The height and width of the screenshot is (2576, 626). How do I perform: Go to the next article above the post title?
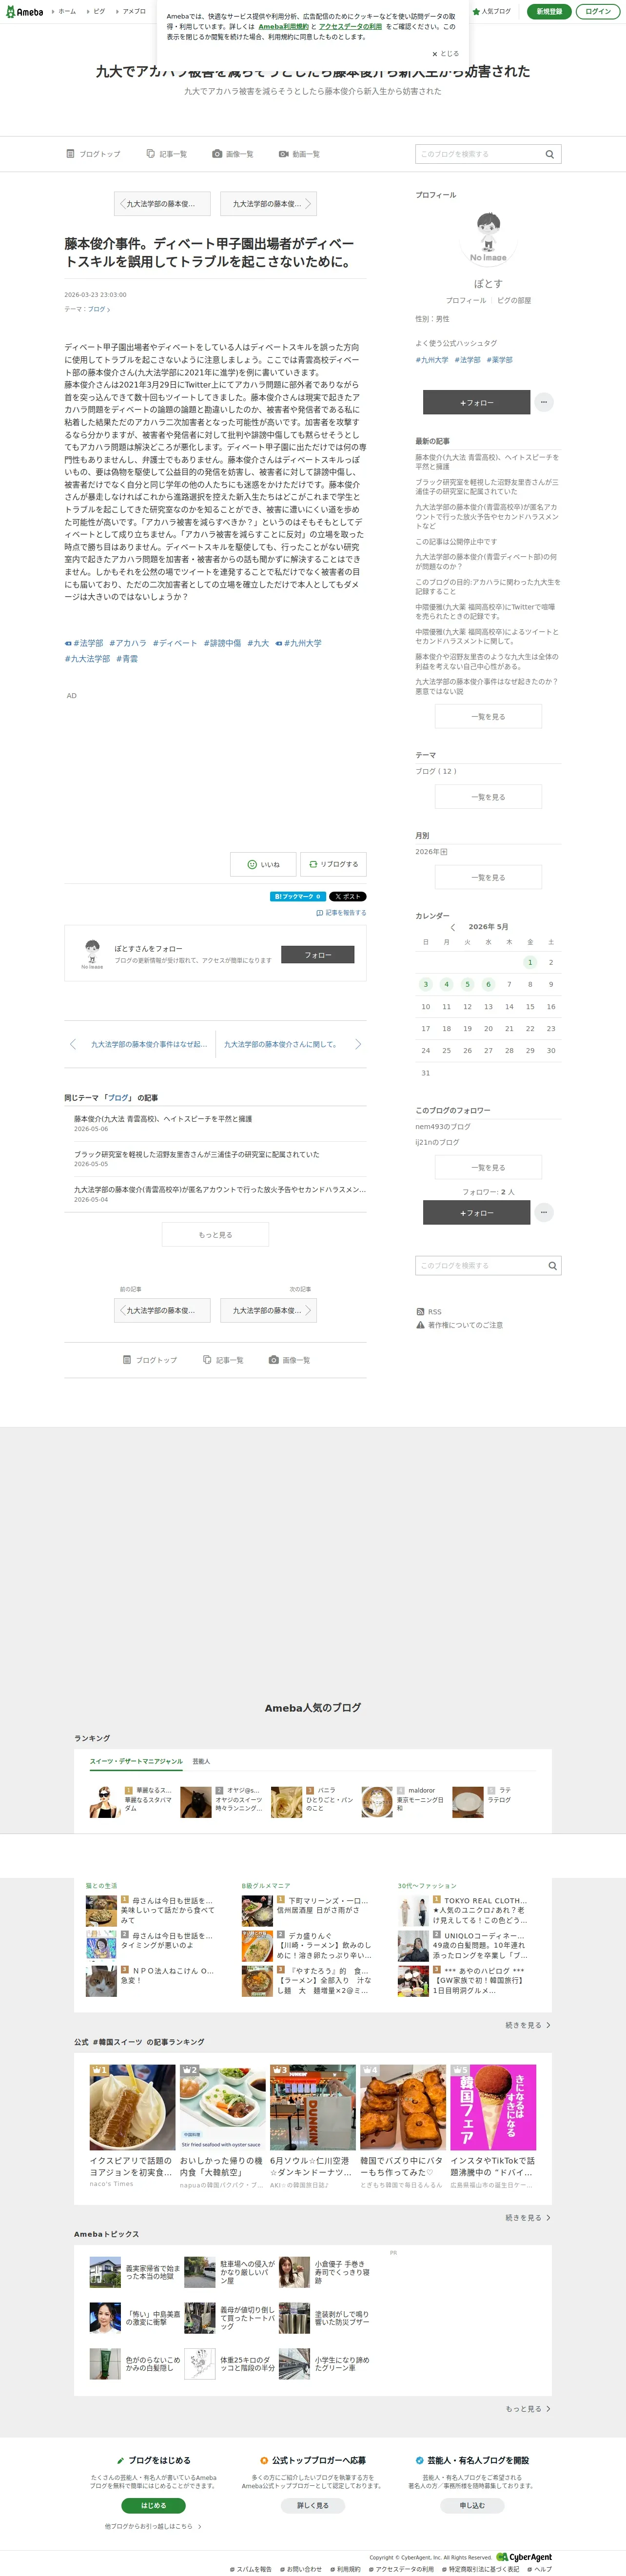268,204
